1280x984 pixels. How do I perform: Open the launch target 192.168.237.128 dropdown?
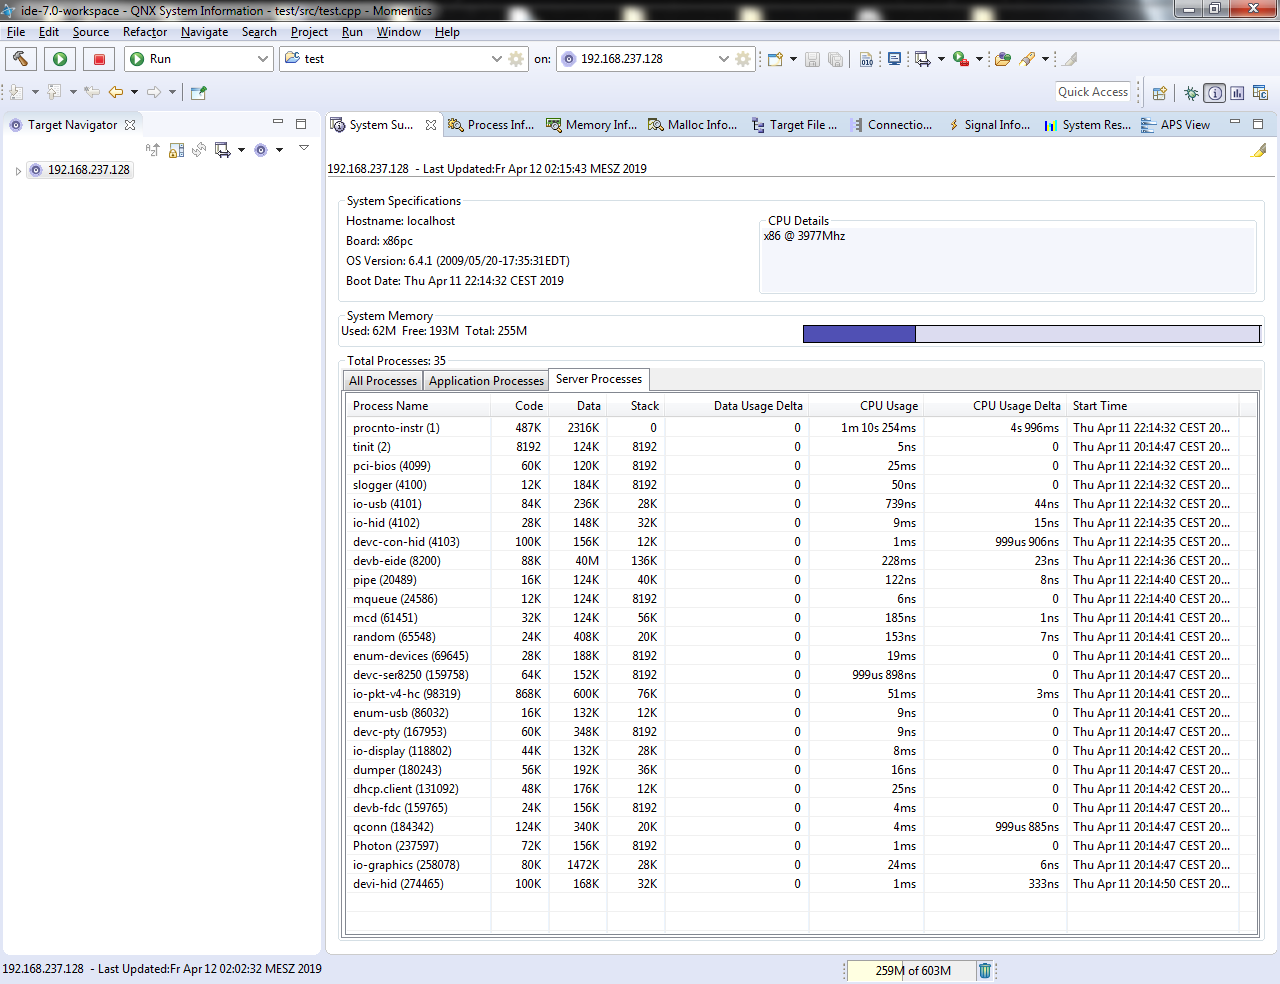[x=723, y=59]
